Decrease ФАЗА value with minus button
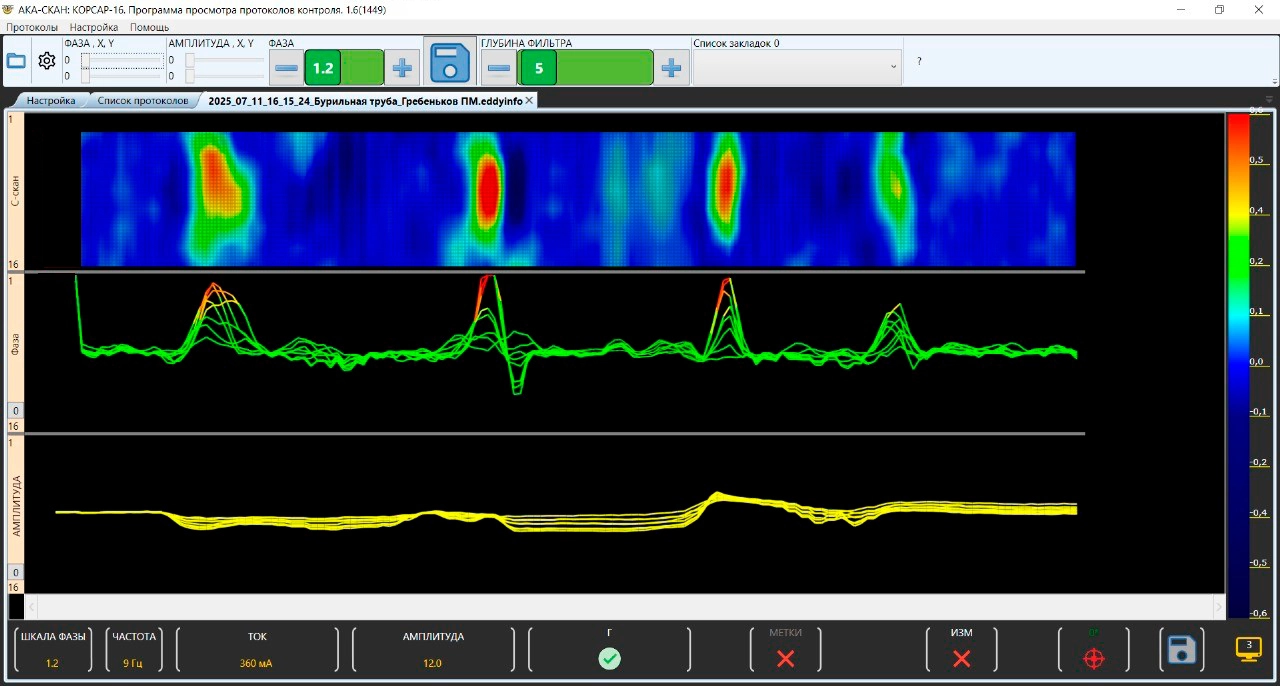Screen dimensions: 1280x686 [x=286, y=68]
